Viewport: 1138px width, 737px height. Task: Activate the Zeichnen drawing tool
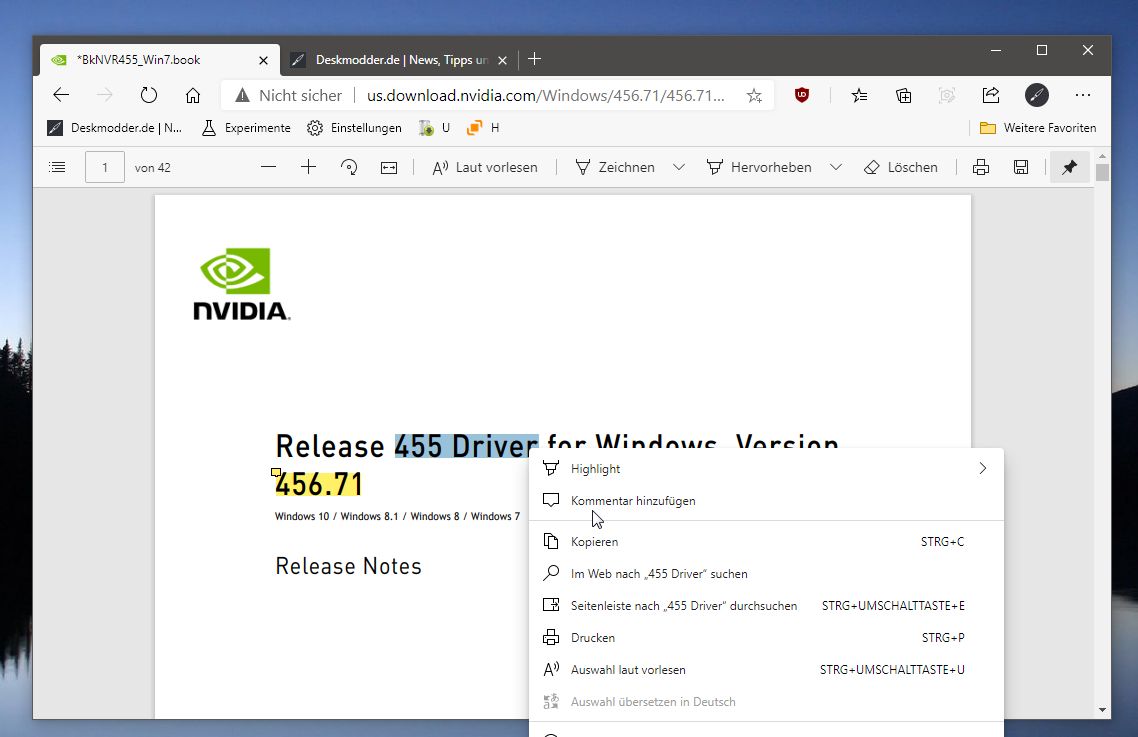click(x=615, y=167)
